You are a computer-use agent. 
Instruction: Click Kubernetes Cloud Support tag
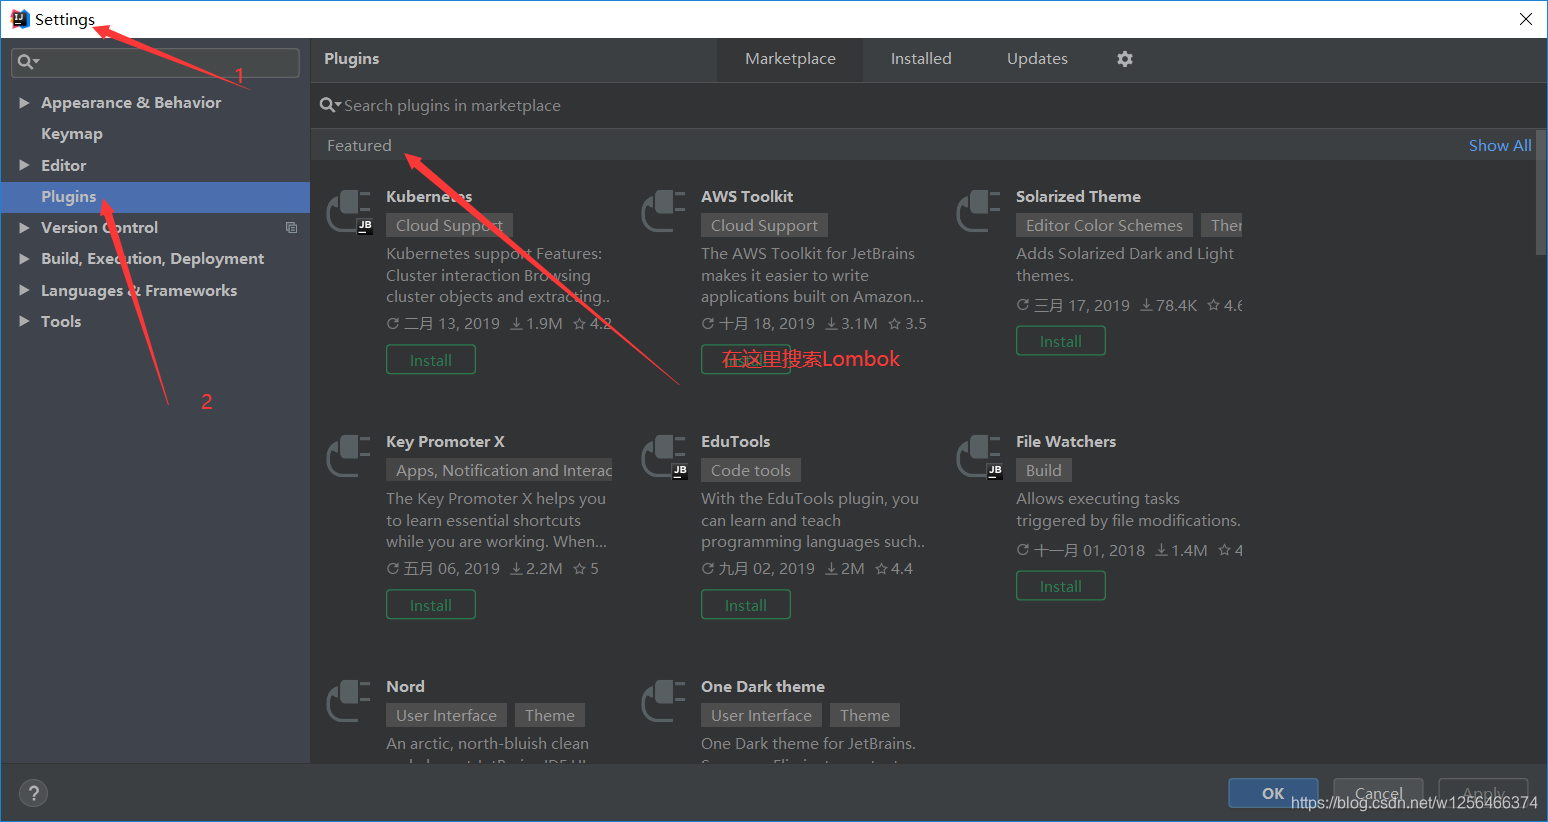click(449, 225)
